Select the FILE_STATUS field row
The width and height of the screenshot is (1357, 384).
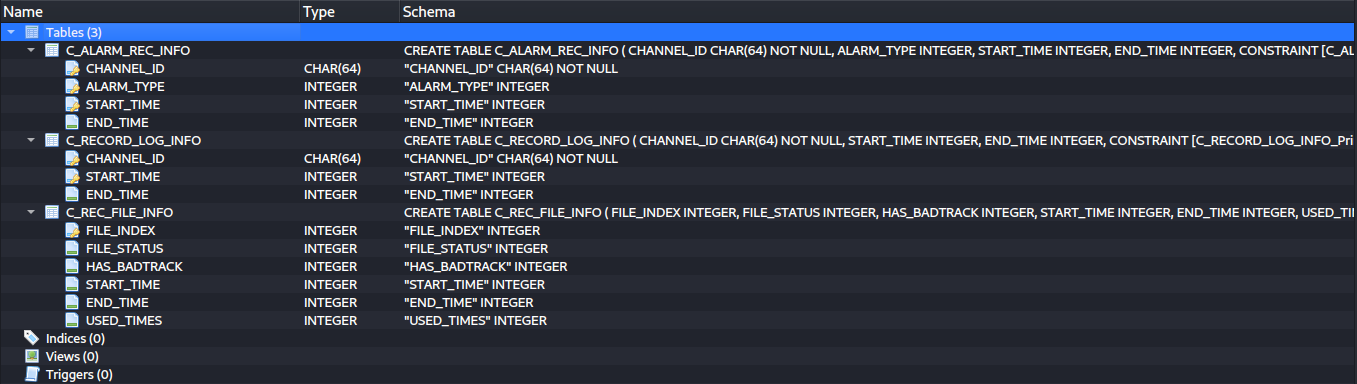coord(678,248)
